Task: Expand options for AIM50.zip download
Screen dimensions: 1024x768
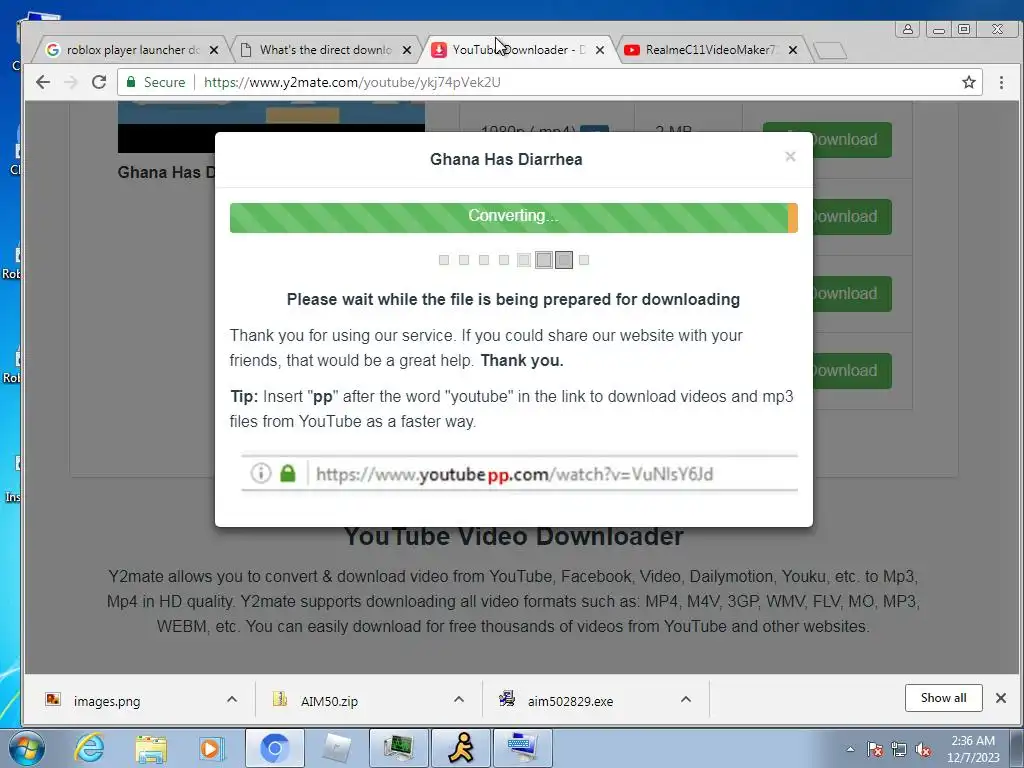Action: (458, 699)
